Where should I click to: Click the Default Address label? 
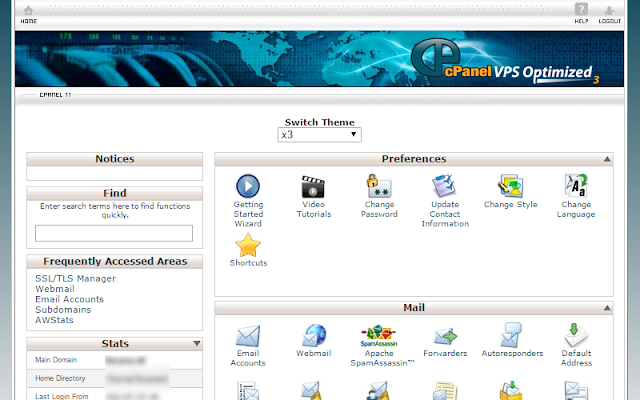click(x=576, y=358)
